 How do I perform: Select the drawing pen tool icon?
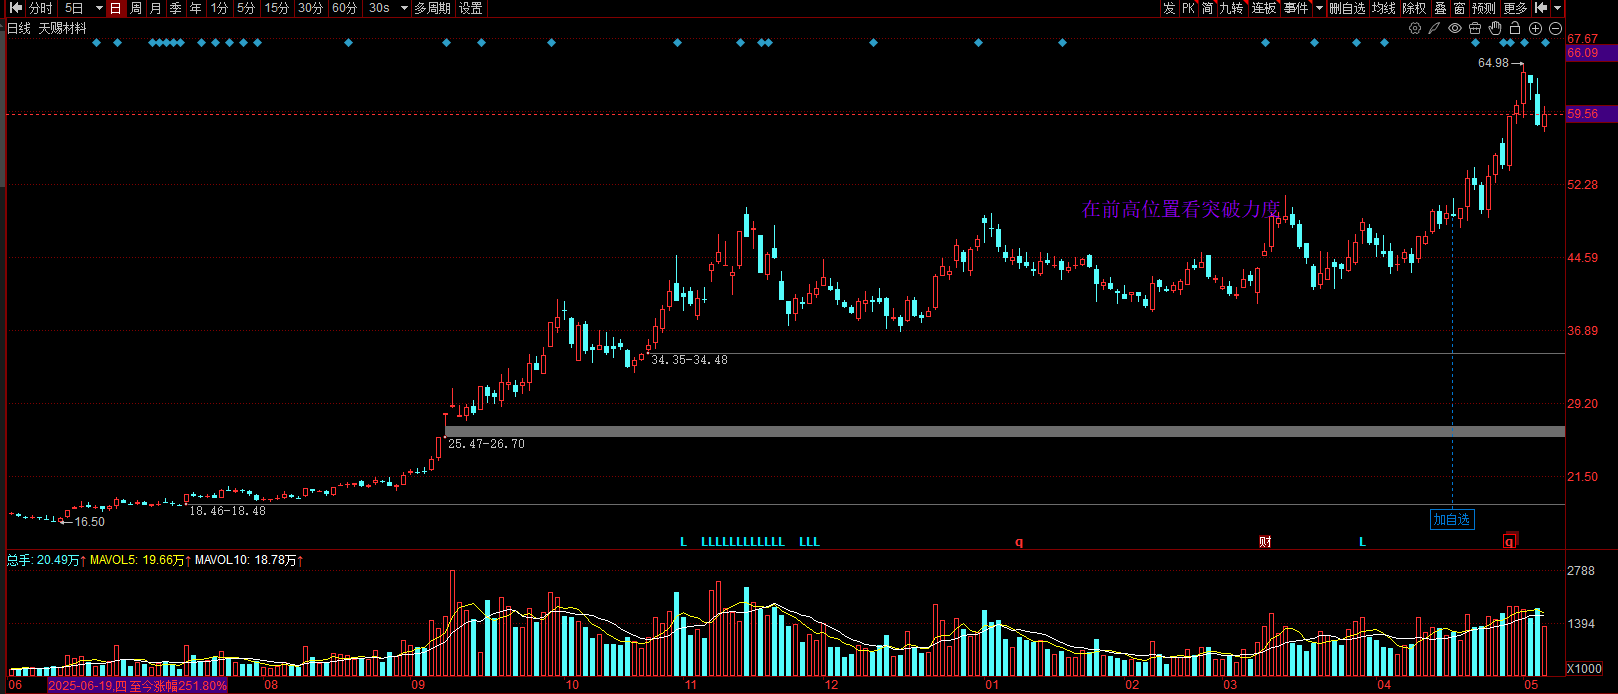(1435, 28)
